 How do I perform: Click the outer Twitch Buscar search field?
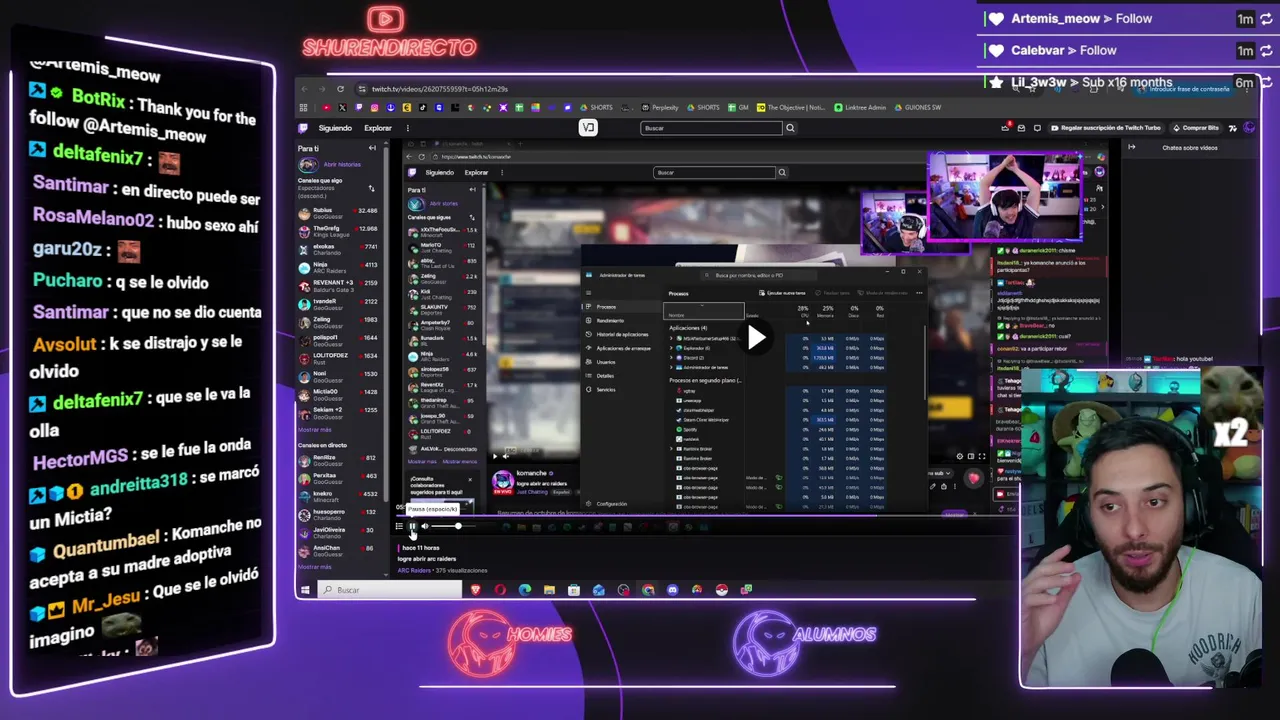click(x=711, y=128)
